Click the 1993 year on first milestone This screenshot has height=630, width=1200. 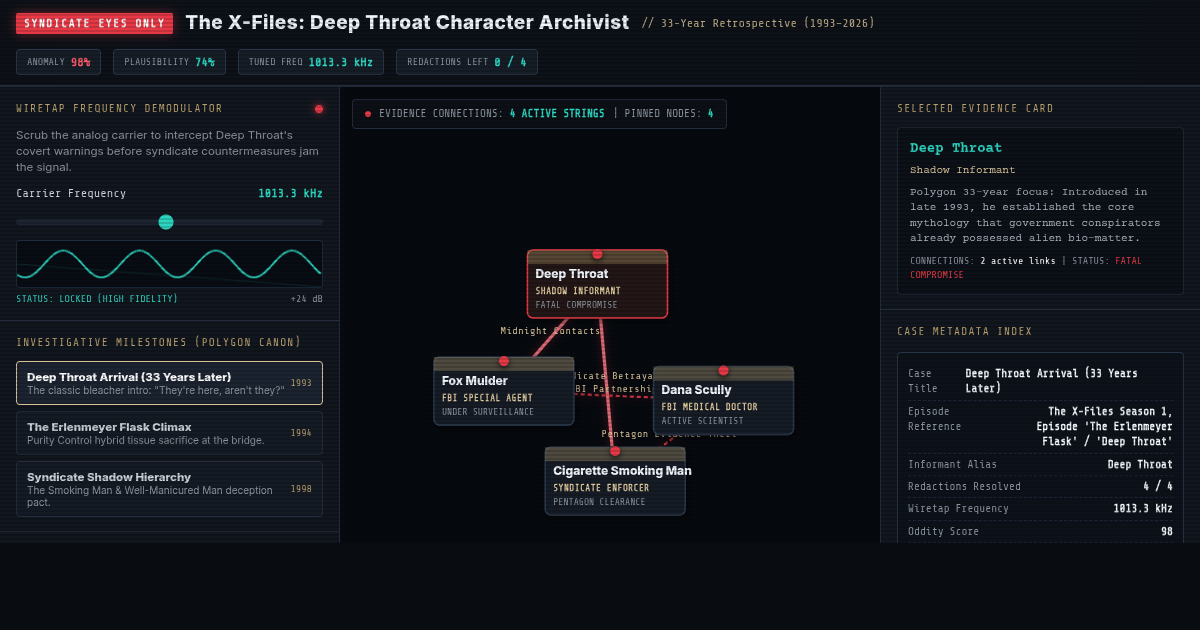[301, 383]
